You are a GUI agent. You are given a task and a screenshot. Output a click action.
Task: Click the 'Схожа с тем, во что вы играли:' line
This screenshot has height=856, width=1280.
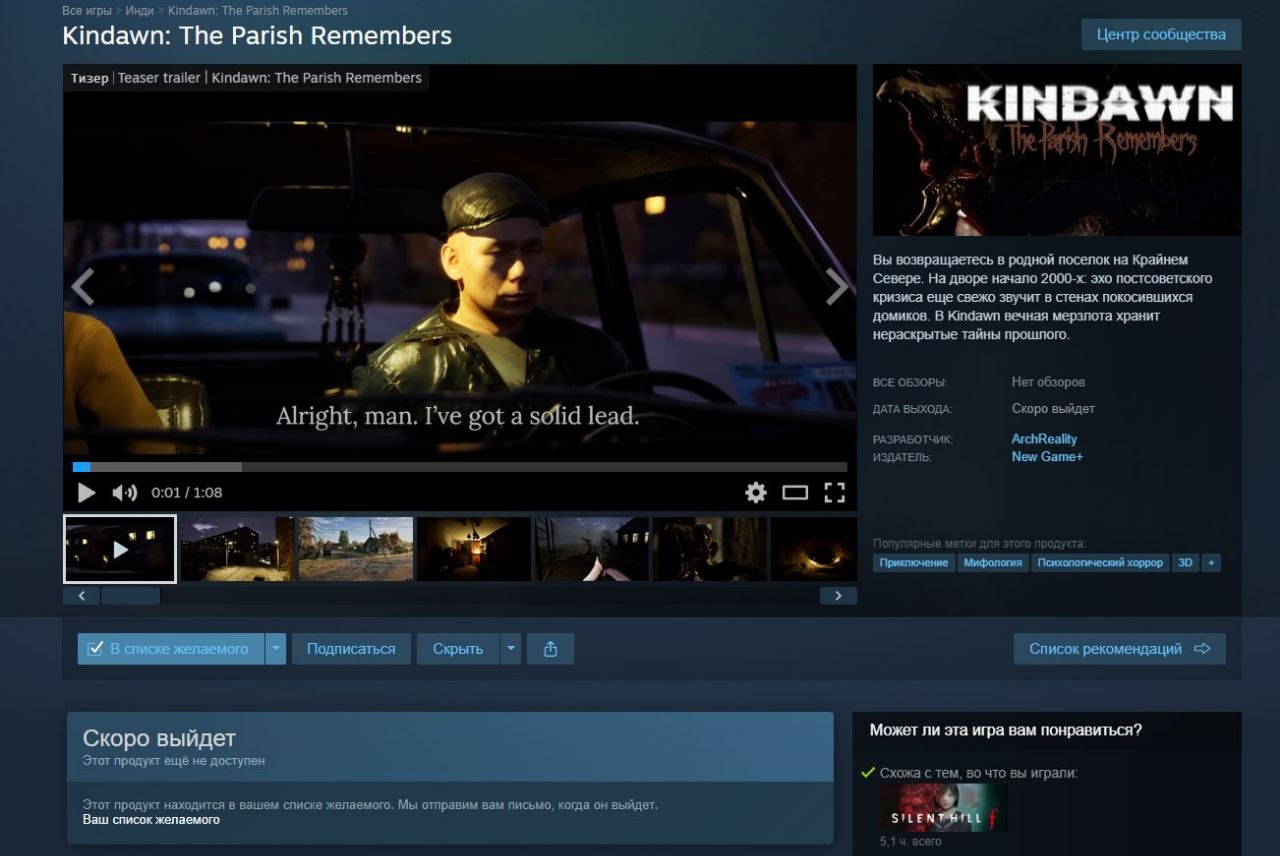pyautogui.click(x=979, y=773)
